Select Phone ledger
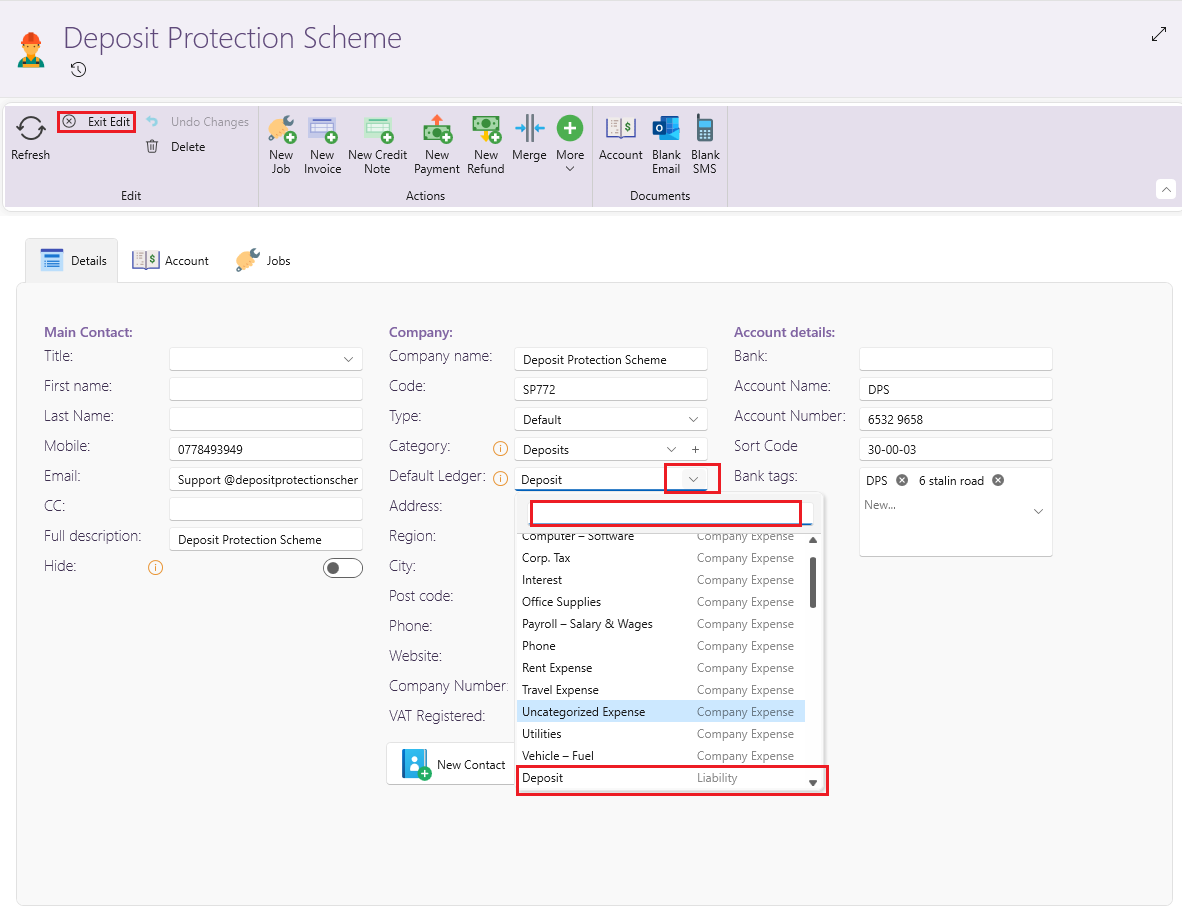1182x914 pixels. pyautogui.click(x=660, y=646)
